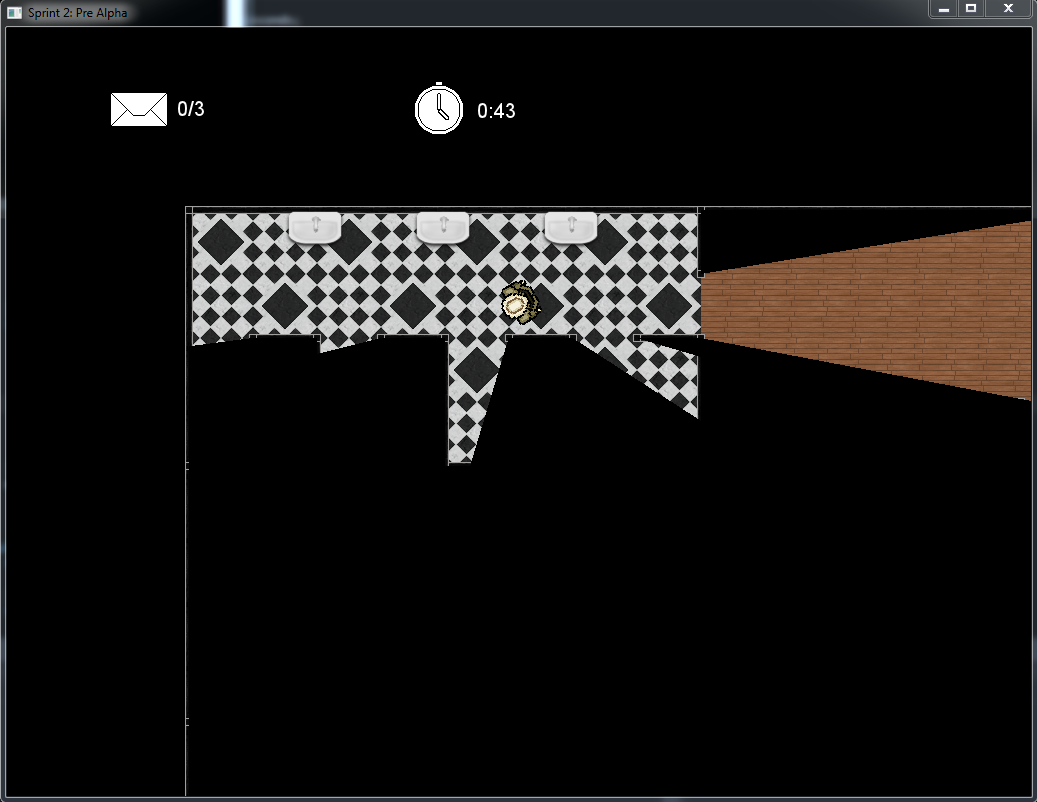Click the countdown timer reading 0:43
This screenshot has width=1037, height=802.
(x=496, y=111)
